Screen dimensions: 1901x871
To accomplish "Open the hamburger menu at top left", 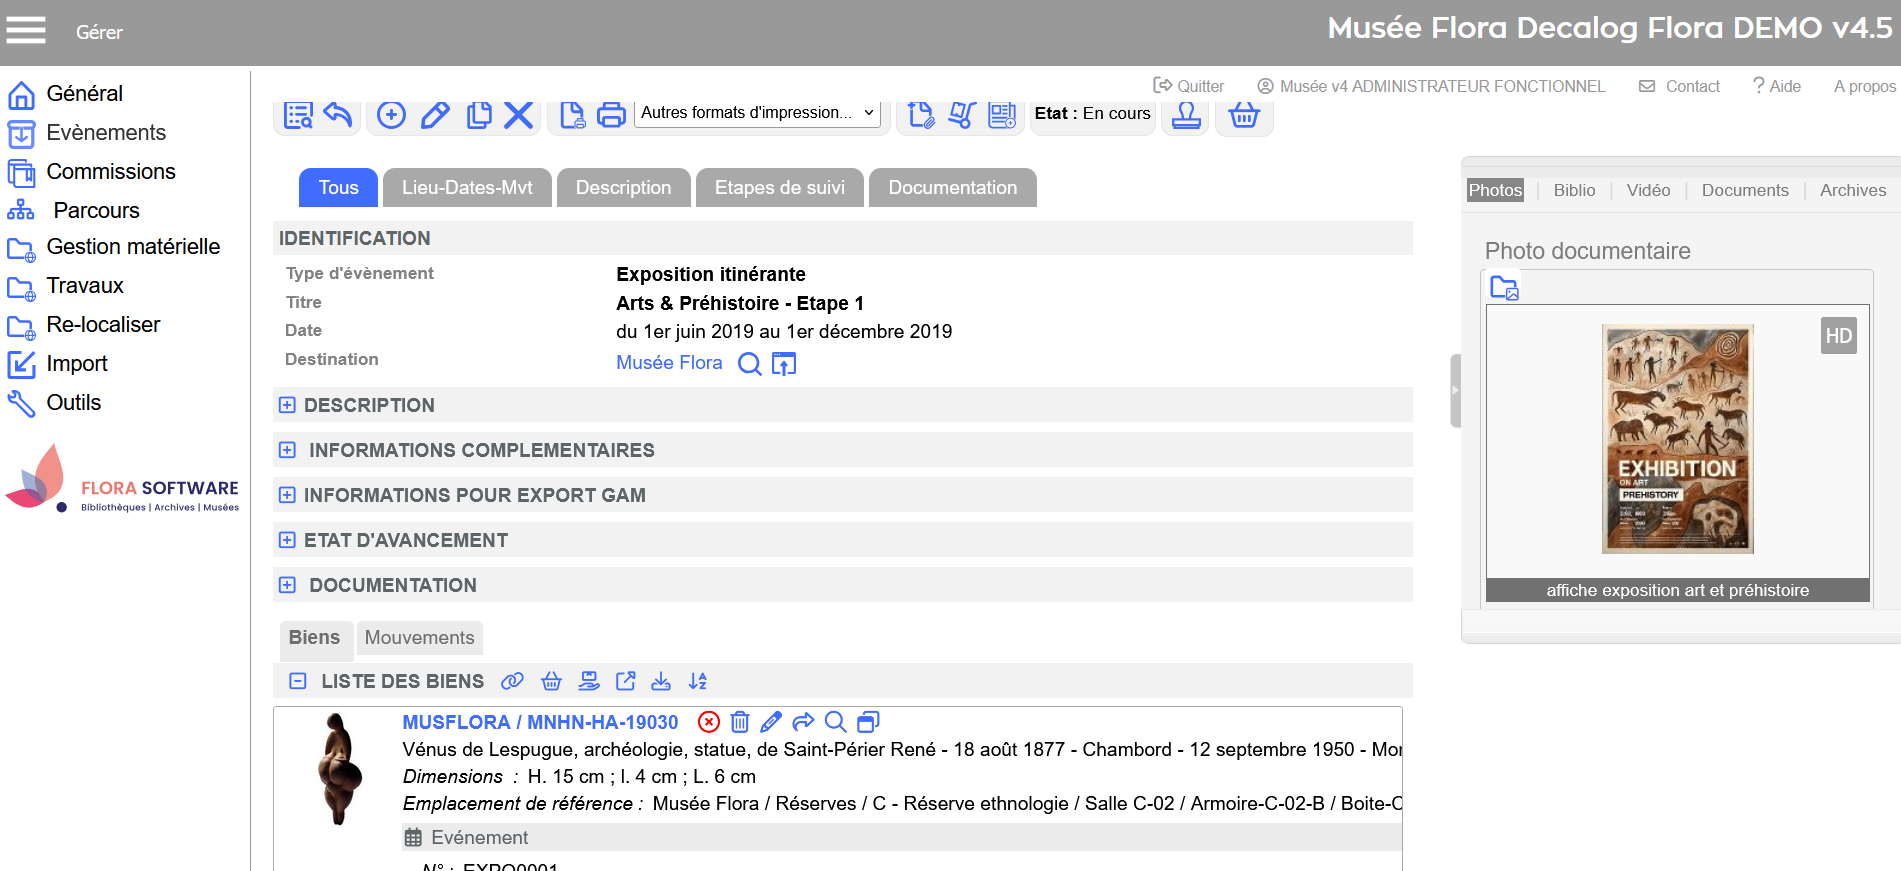I will pyautogui.click(x=26, y=31).
